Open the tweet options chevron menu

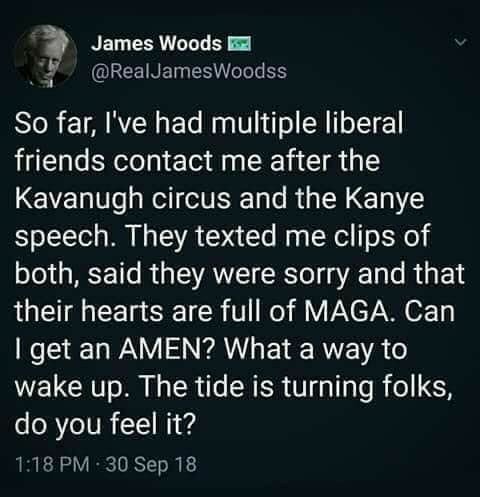coord(461,42)
